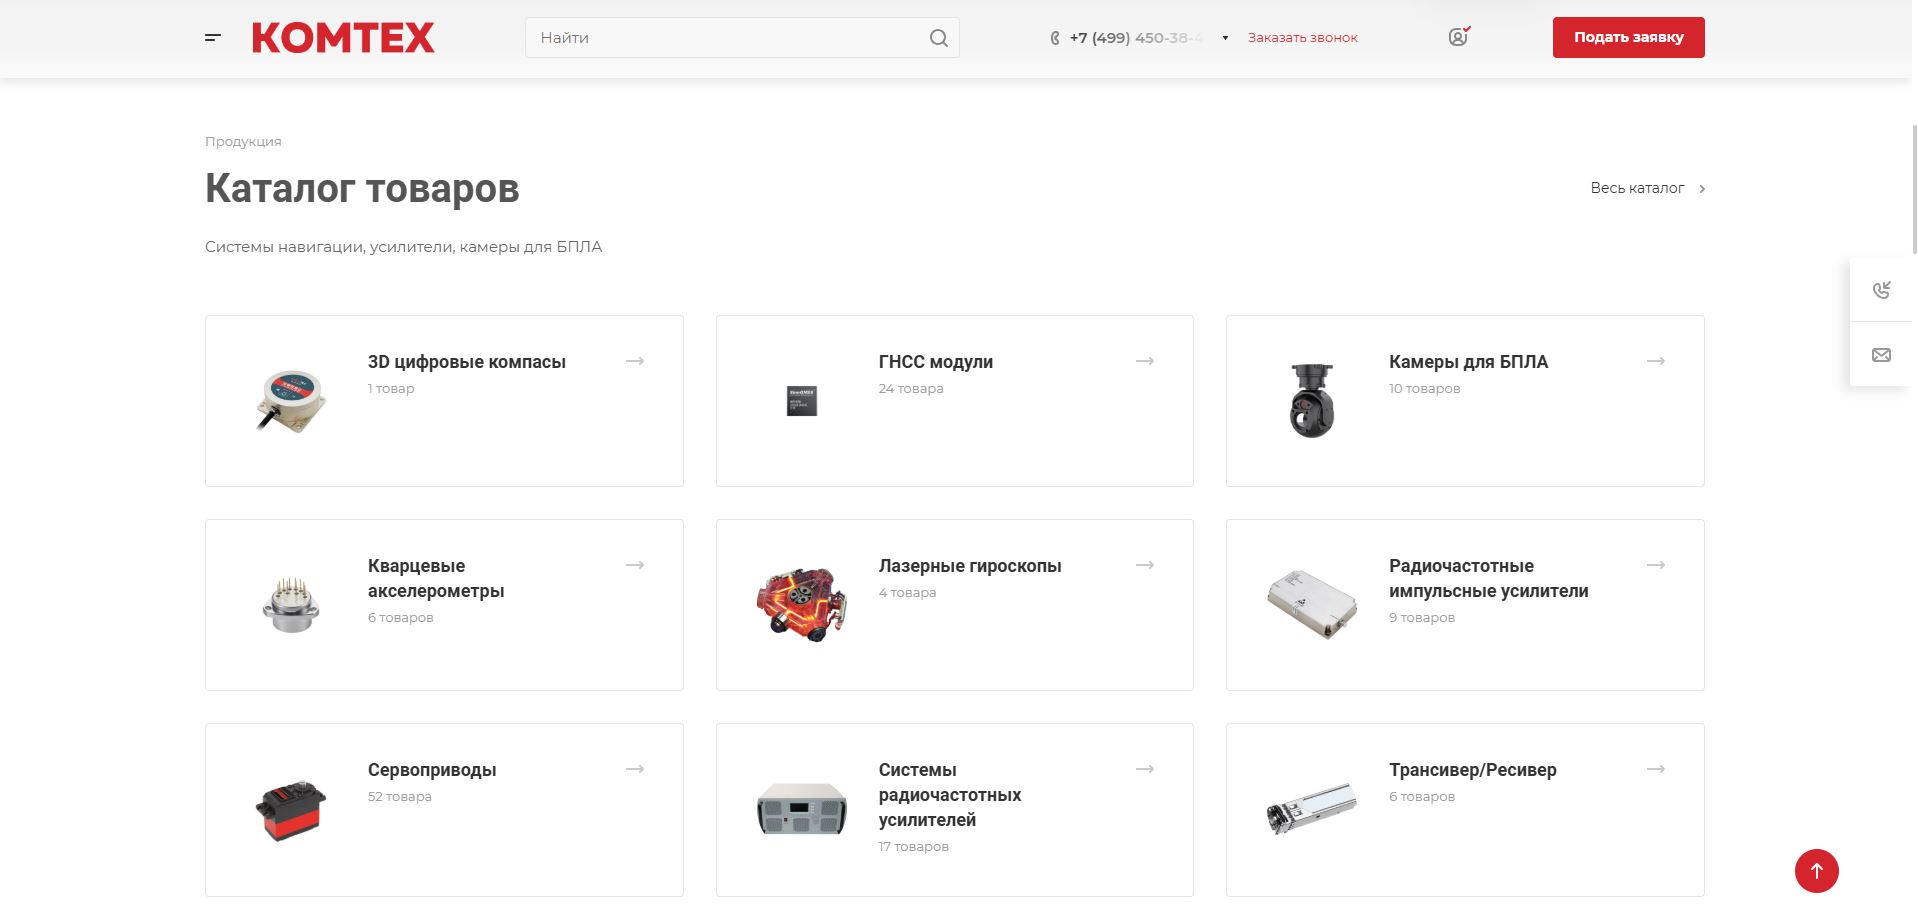Click the Продукция breadcrumb label
The width and height of the screenshot is (1918, 915).
pyautogui.click(x=243, y=142)
